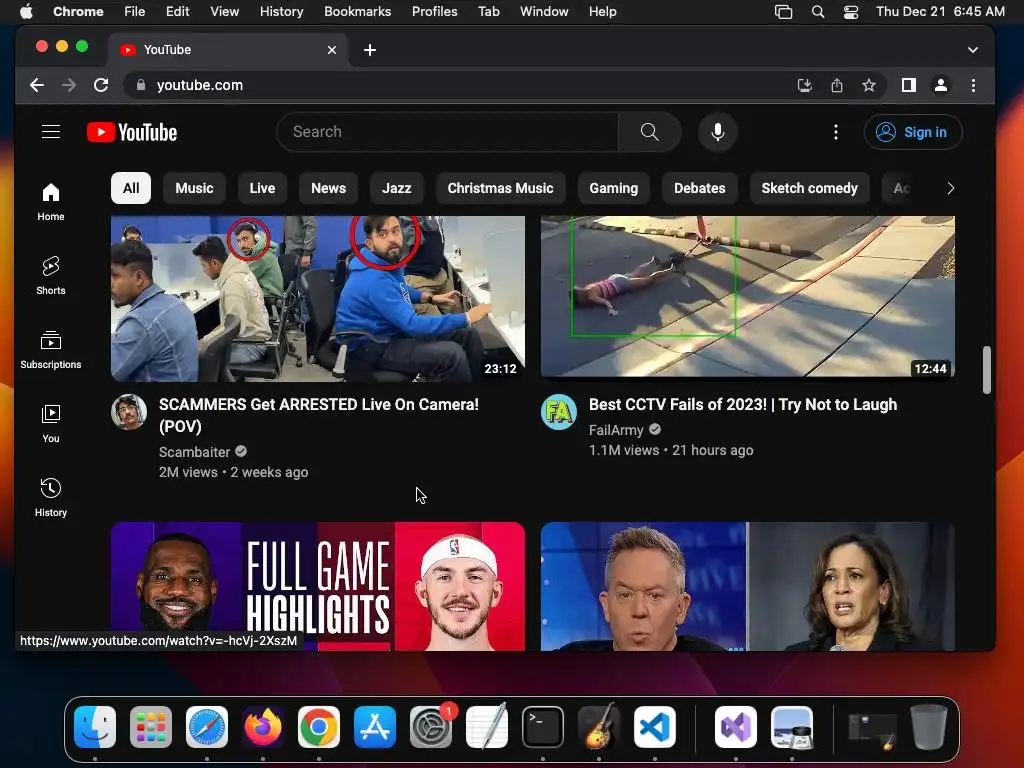Viewport: 1024px width, 768px height.
Task: Open Subscriptions in the sidebar
Action: [x=51, y=350]
